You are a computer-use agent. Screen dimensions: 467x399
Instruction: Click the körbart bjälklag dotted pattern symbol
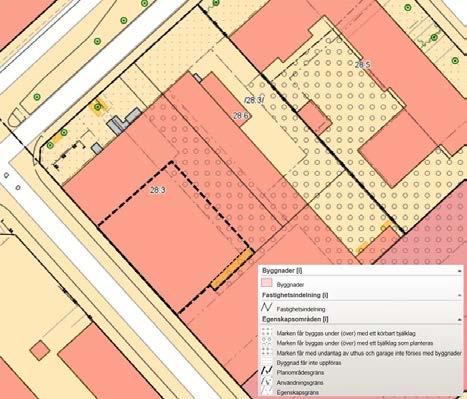pyautogui.click(x=267, y=332)
